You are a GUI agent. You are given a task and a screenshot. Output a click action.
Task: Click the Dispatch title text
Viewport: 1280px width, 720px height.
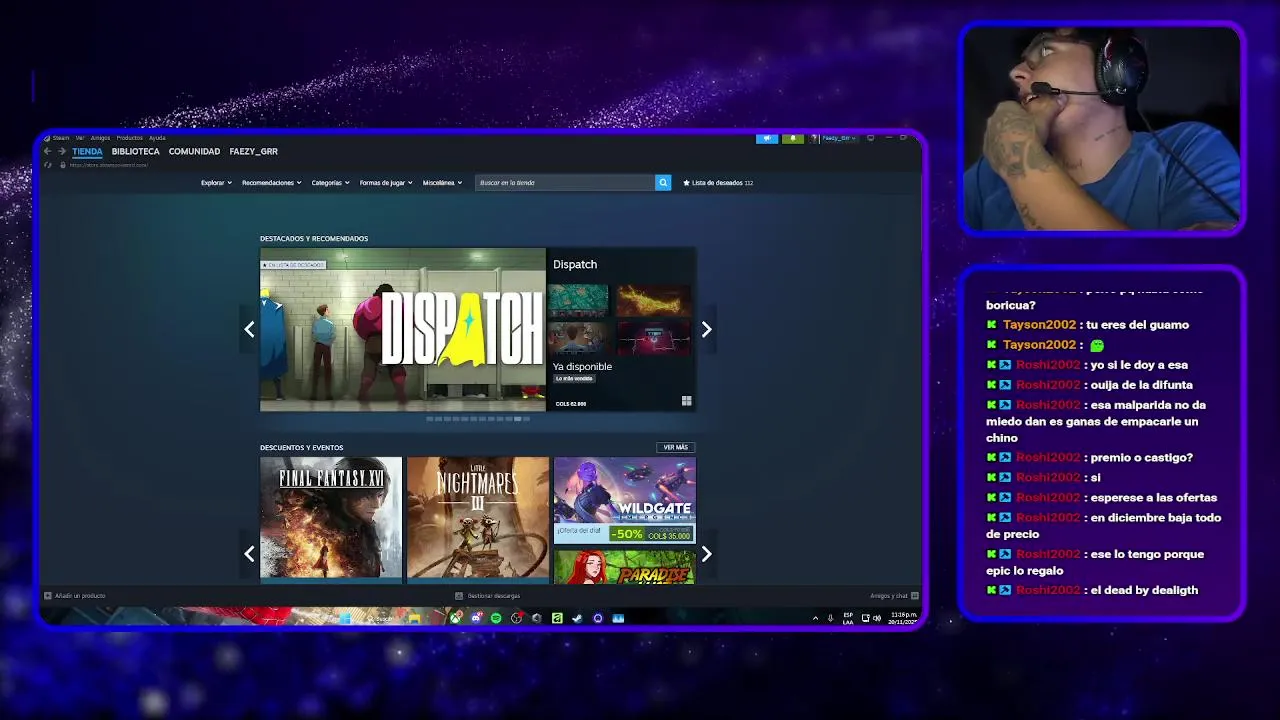[x=575, y=264]
